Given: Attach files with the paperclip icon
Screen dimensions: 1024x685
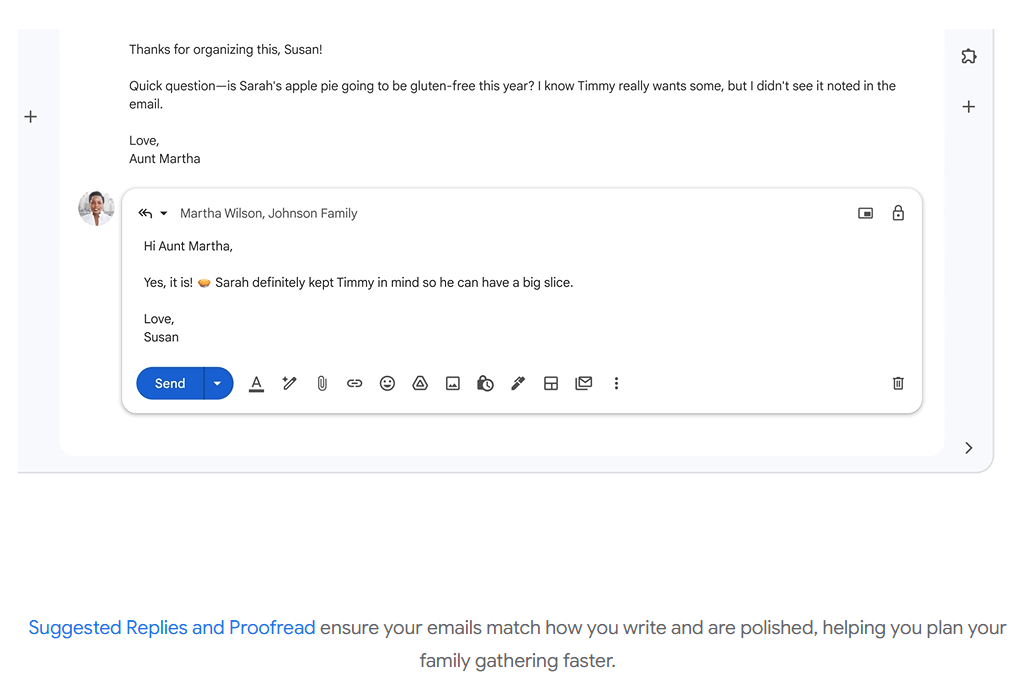Looking at the screenshot, I should tap(322, 383).
